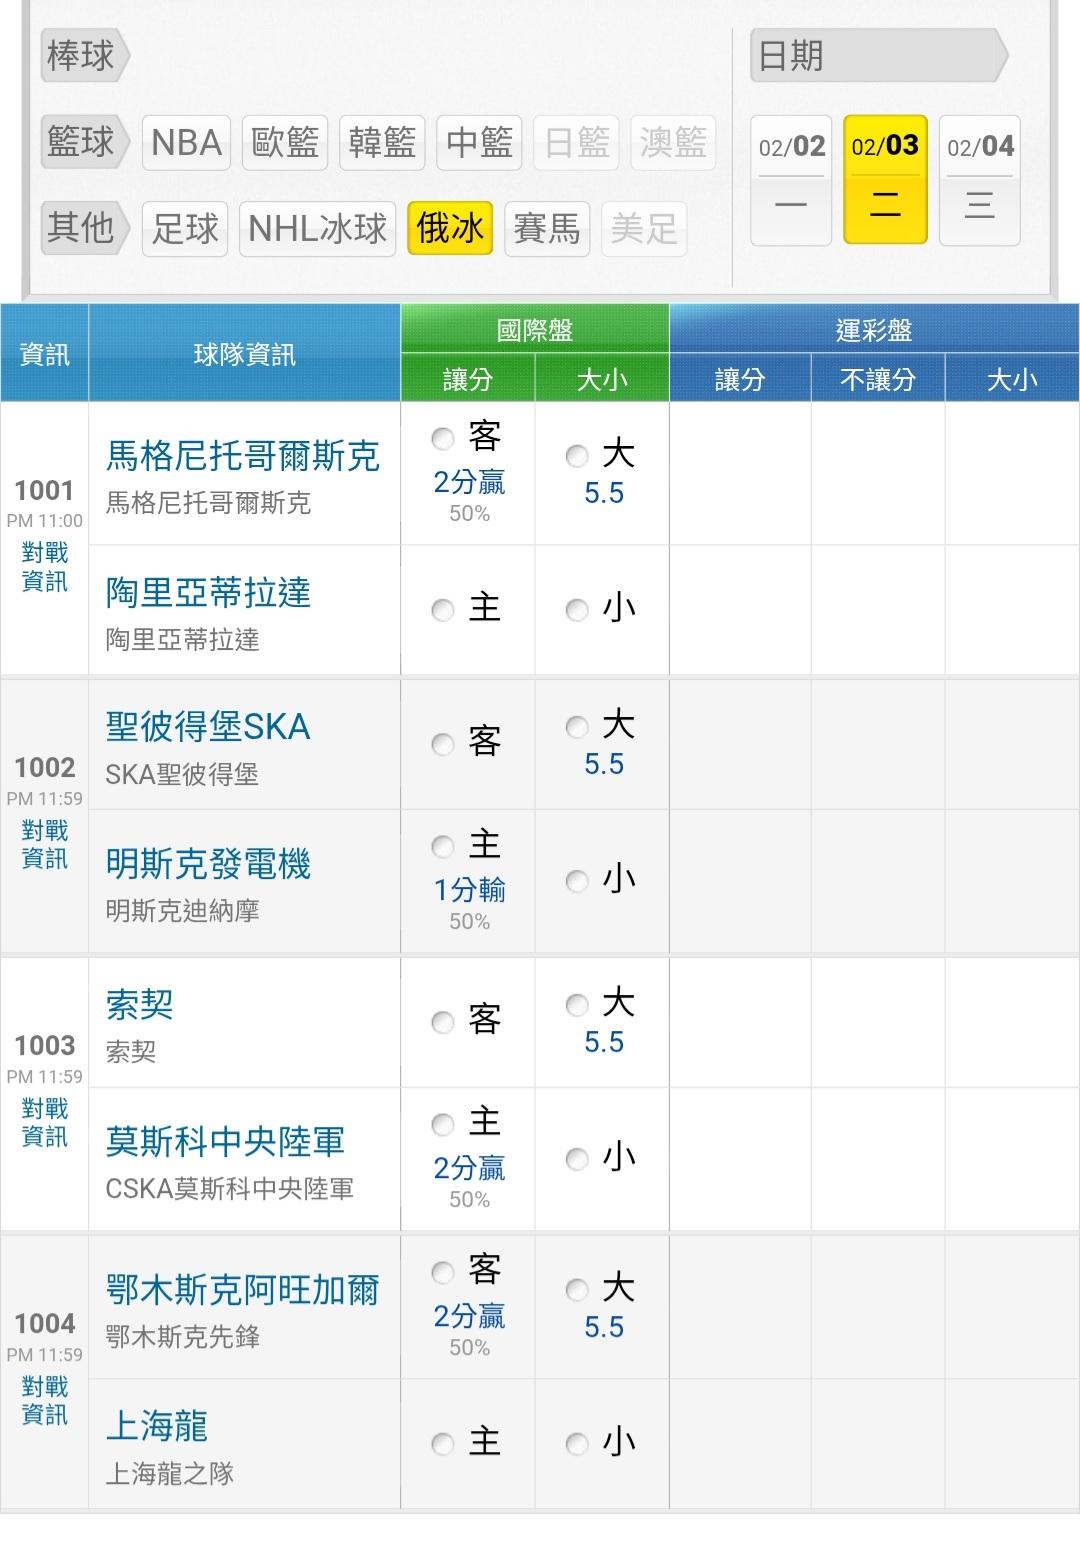Screen dimensions: 1080x1544
Task: Open team link 聖彼得堡SKA
Action: tap(208, 727)
